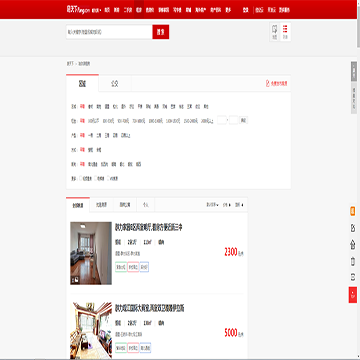Click the mobile phone icon in right sidebar

pos(353,262)
